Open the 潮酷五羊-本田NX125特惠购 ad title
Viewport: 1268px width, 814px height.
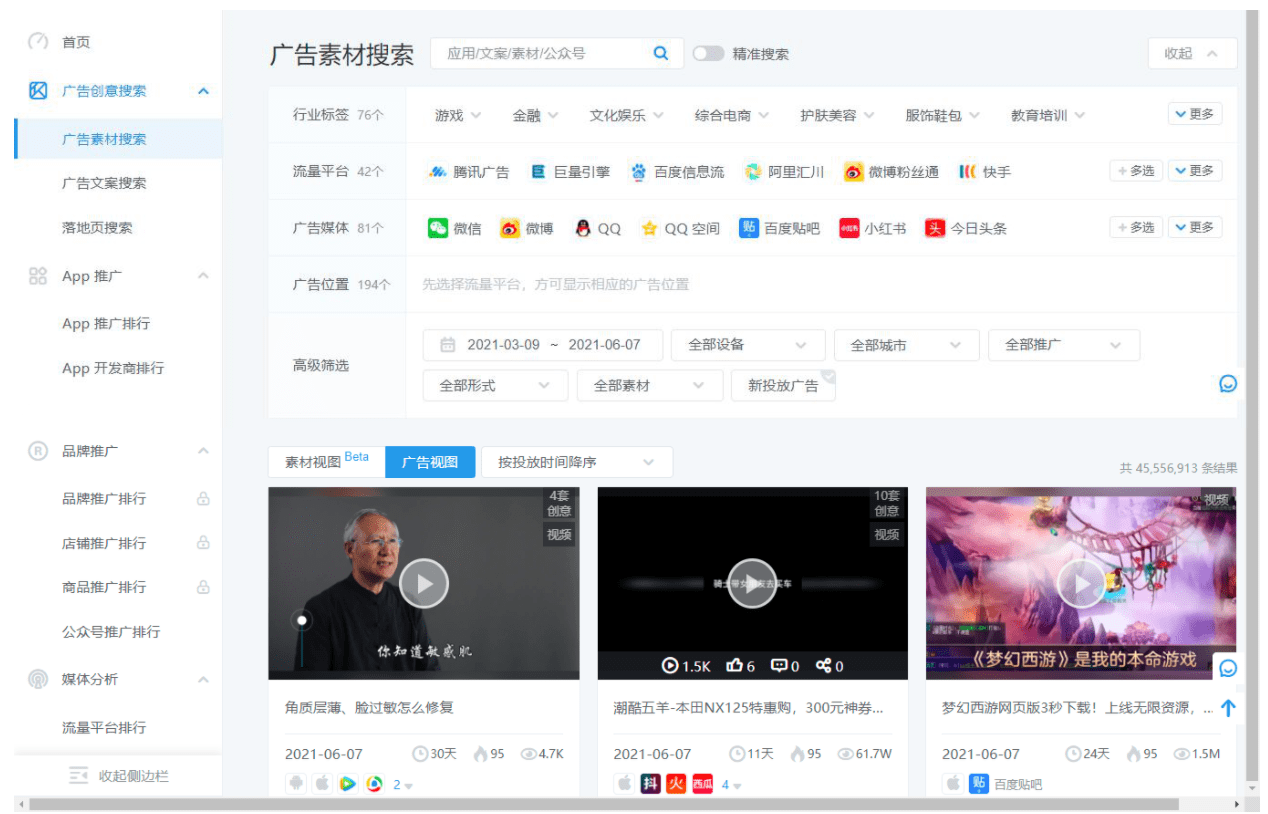coord(748,707)
